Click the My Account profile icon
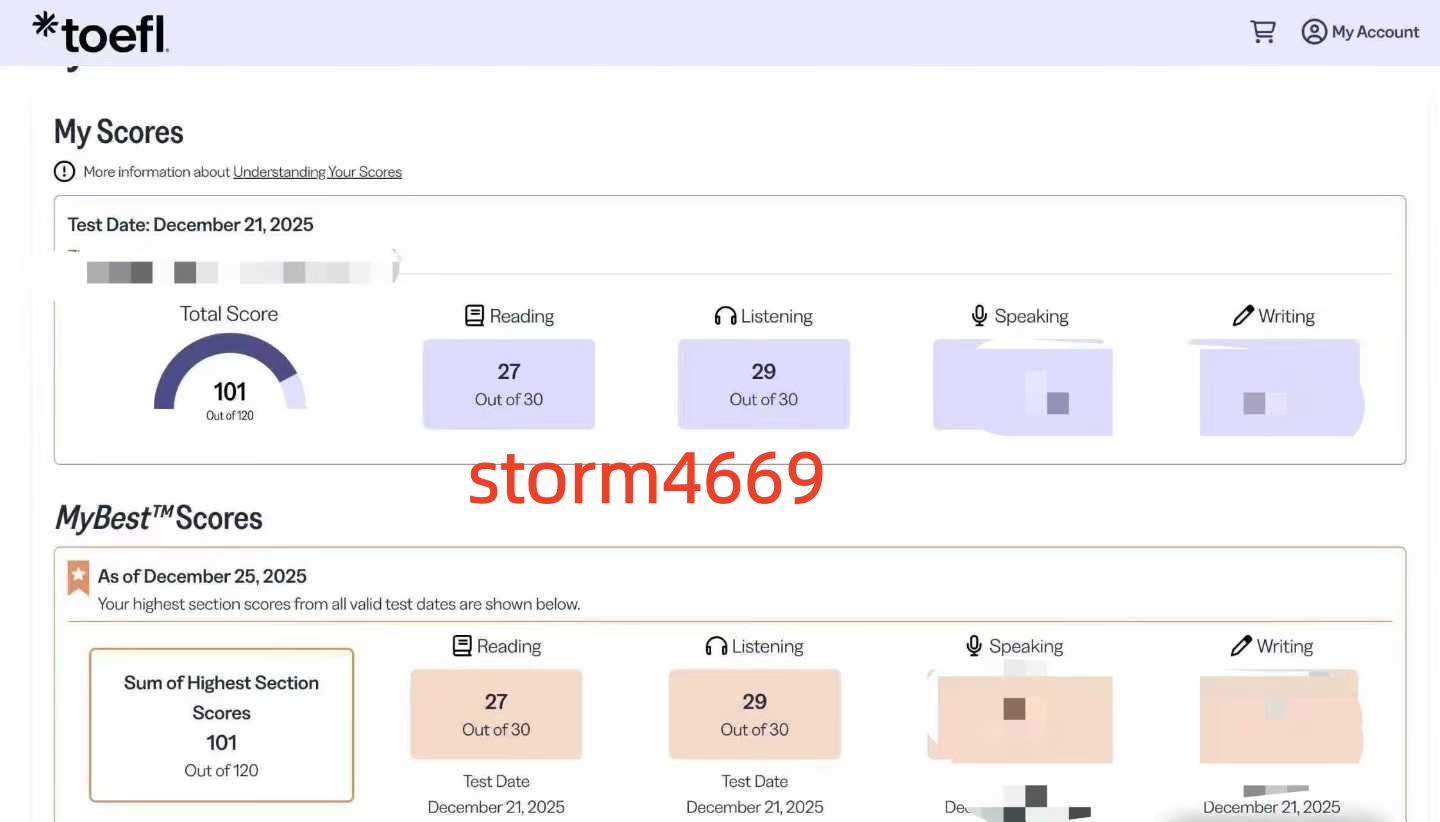 (x=1313, y=32)
